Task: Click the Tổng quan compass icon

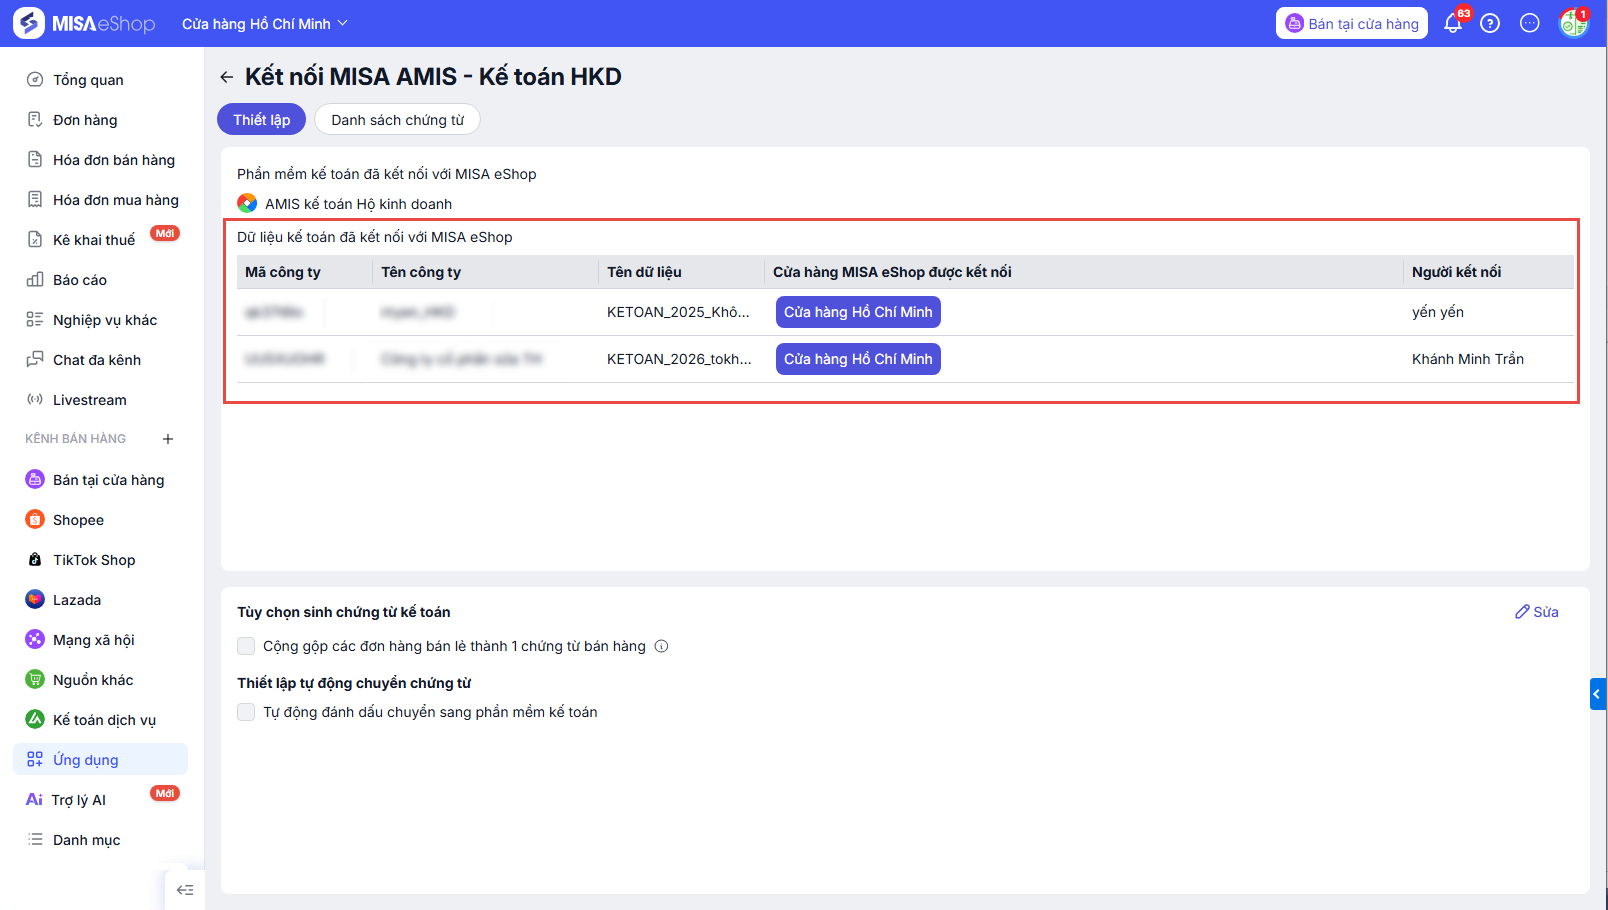Action: 35,80
